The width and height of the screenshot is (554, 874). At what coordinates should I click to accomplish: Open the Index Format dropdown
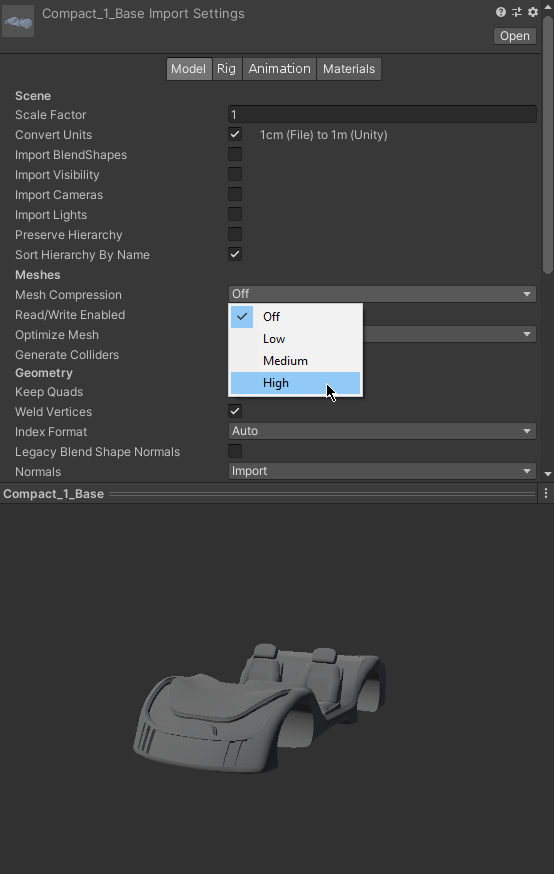[382, 431]
